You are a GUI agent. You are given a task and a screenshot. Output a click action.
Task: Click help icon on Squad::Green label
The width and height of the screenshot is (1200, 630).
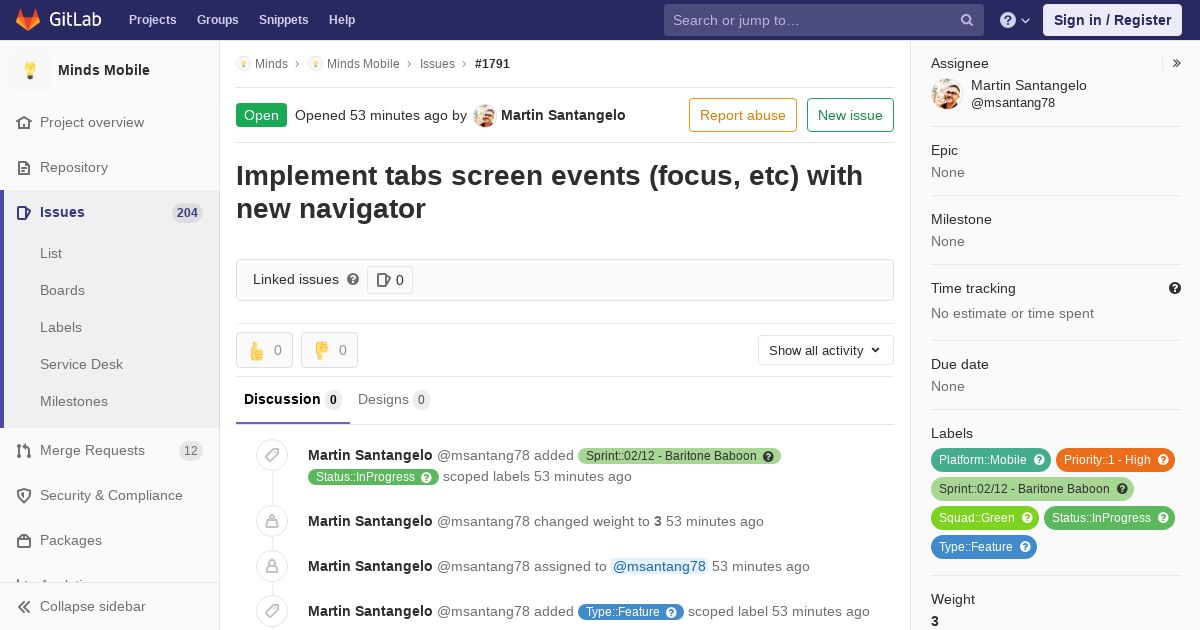pyautogui.click(x=1027, y=518)
